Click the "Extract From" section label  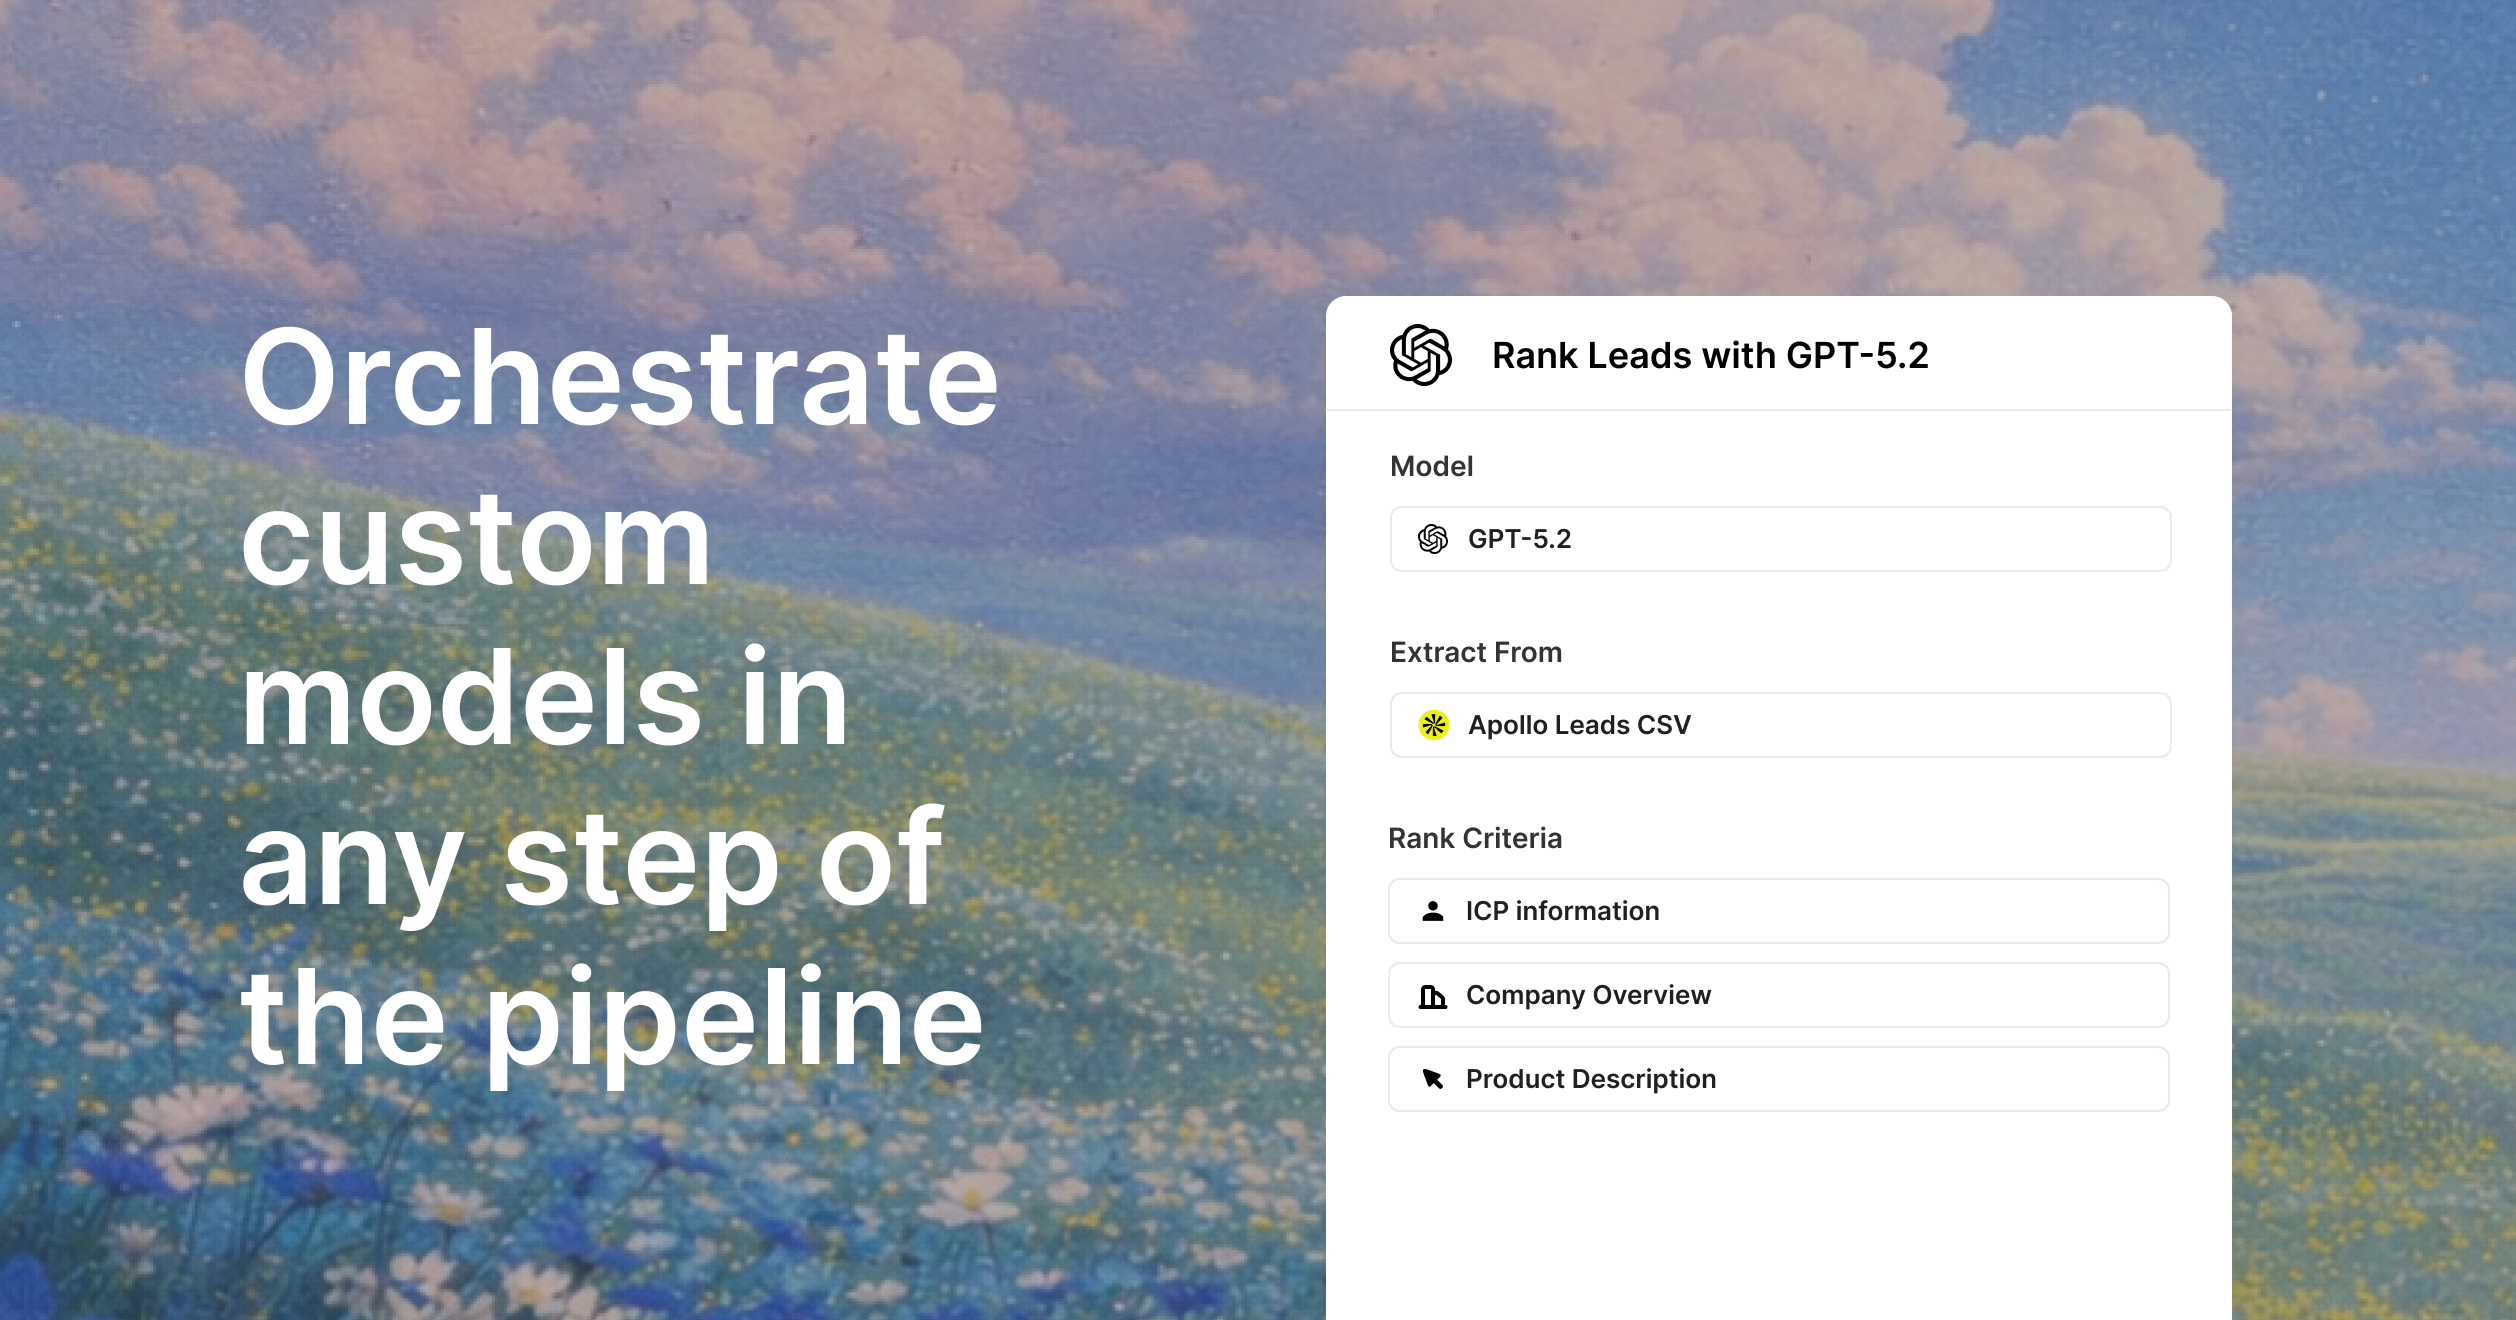[x=1475, y=652]
